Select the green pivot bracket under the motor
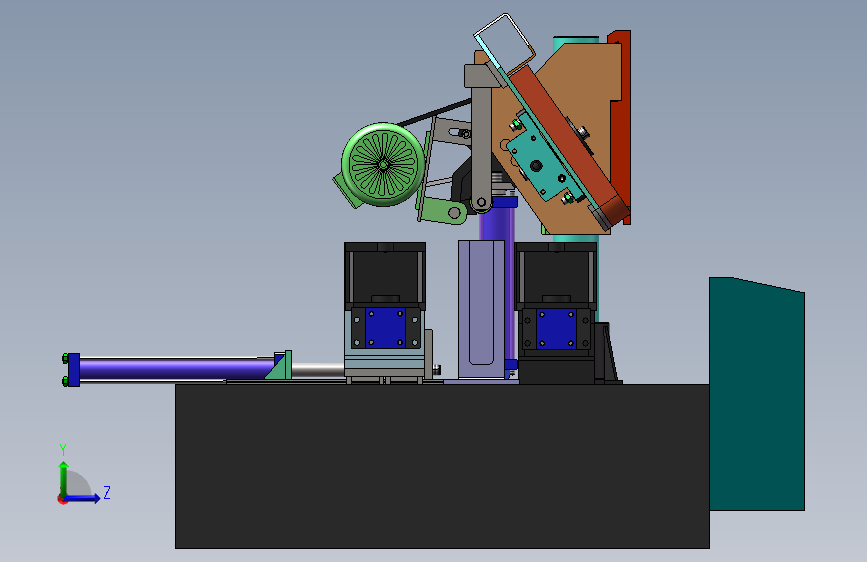Viewport: 867px width, 562px height. tap(442, 211)
